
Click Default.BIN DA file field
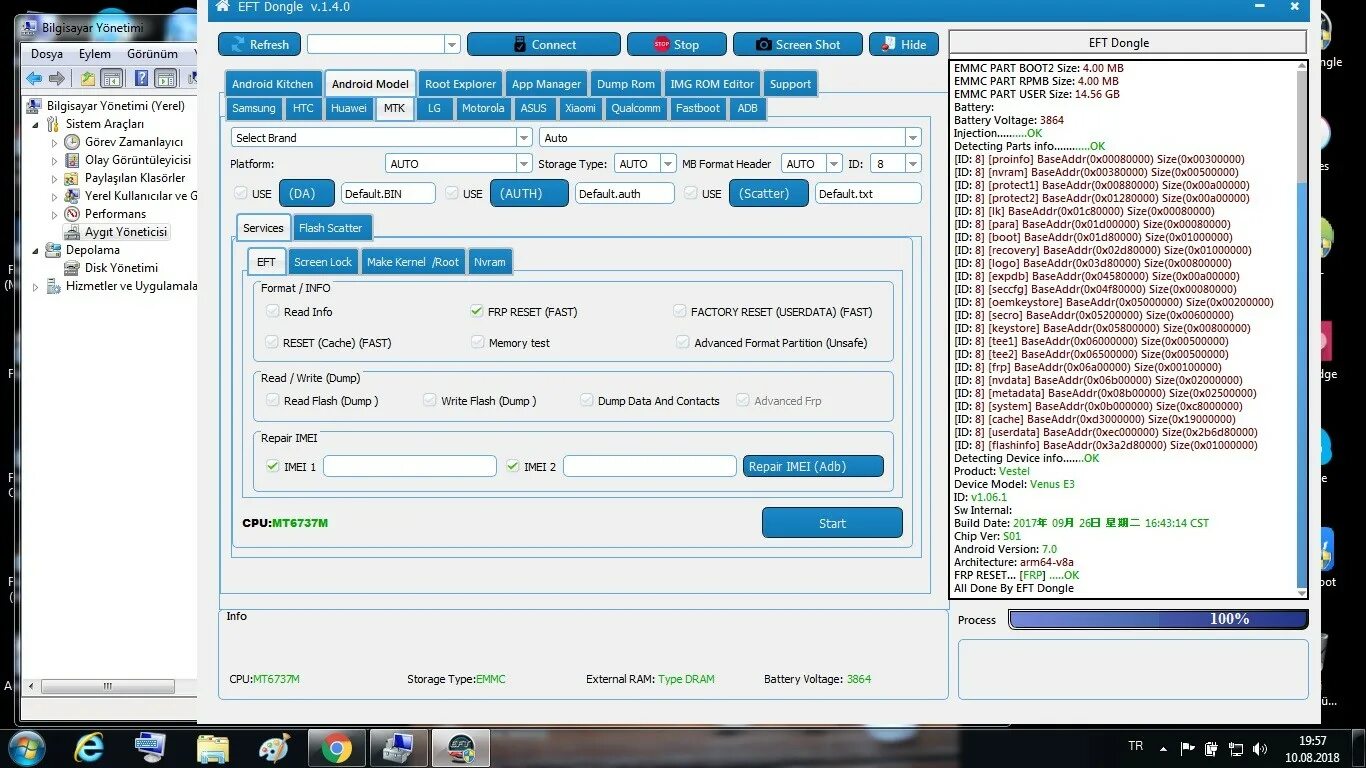click(388, 194)
